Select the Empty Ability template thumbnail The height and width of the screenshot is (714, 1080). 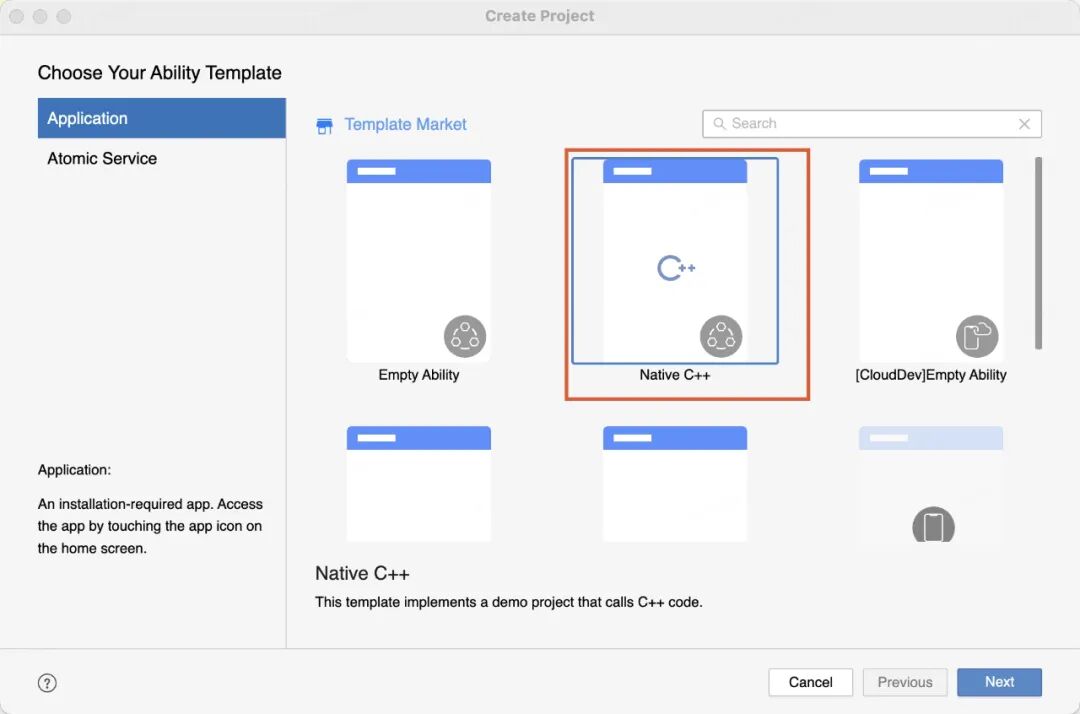click(x=419, y=260)
